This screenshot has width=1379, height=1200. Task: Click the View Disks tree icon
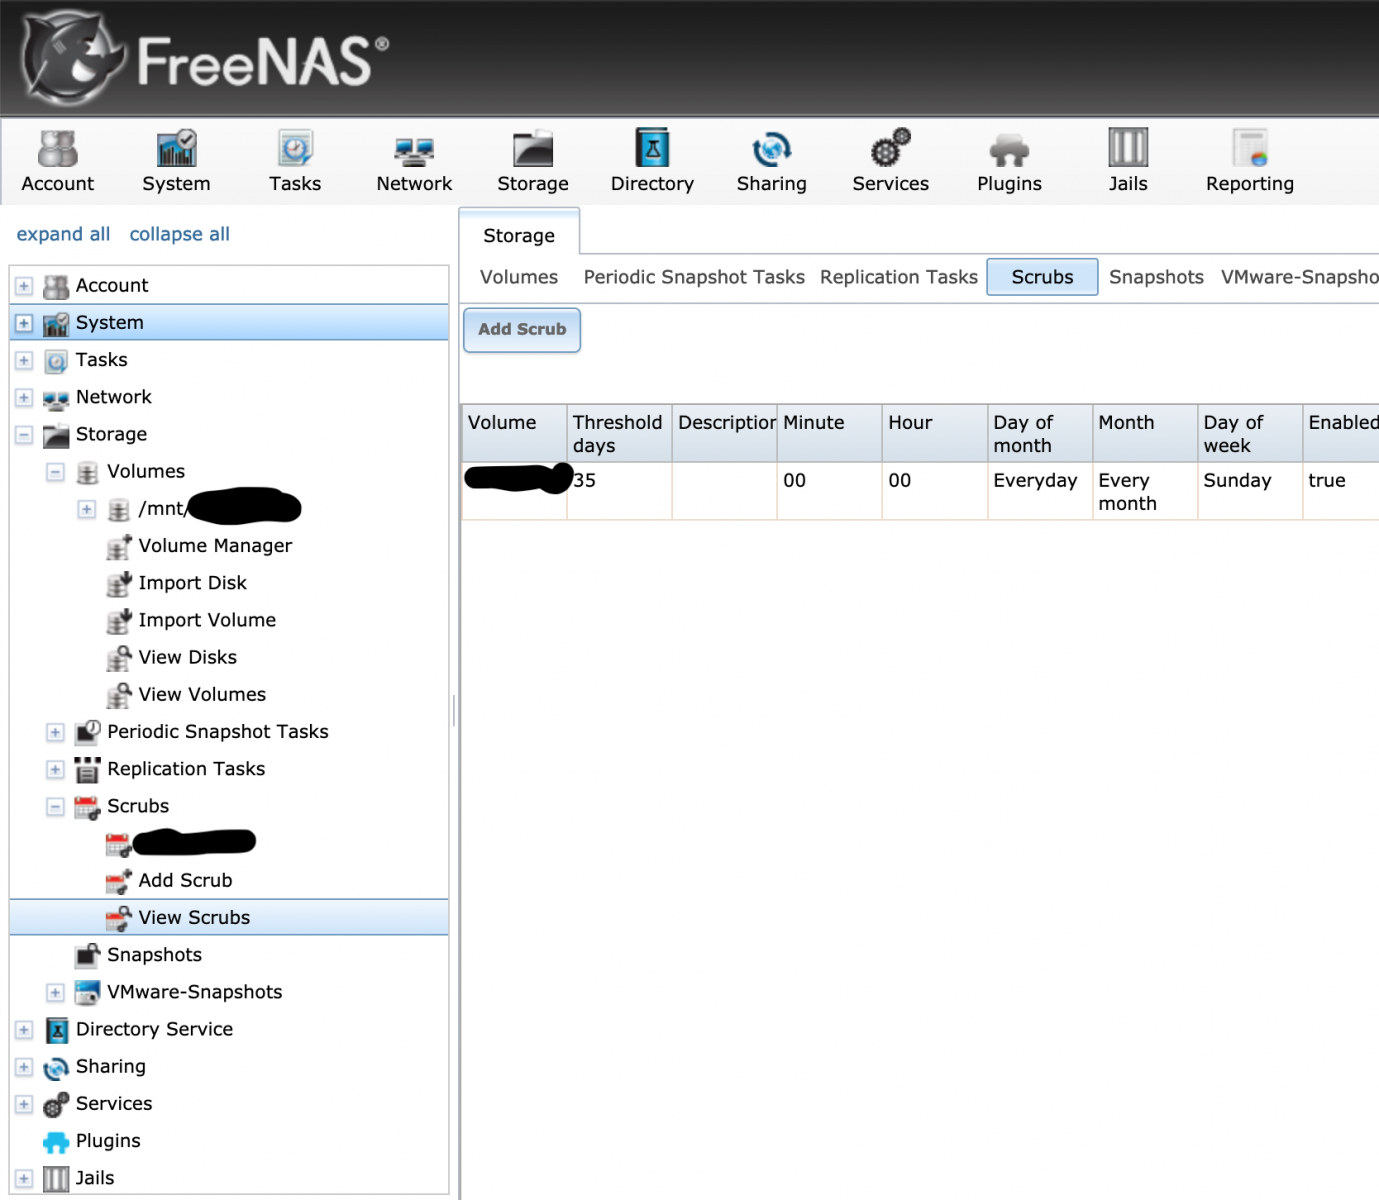click(119, 657)
